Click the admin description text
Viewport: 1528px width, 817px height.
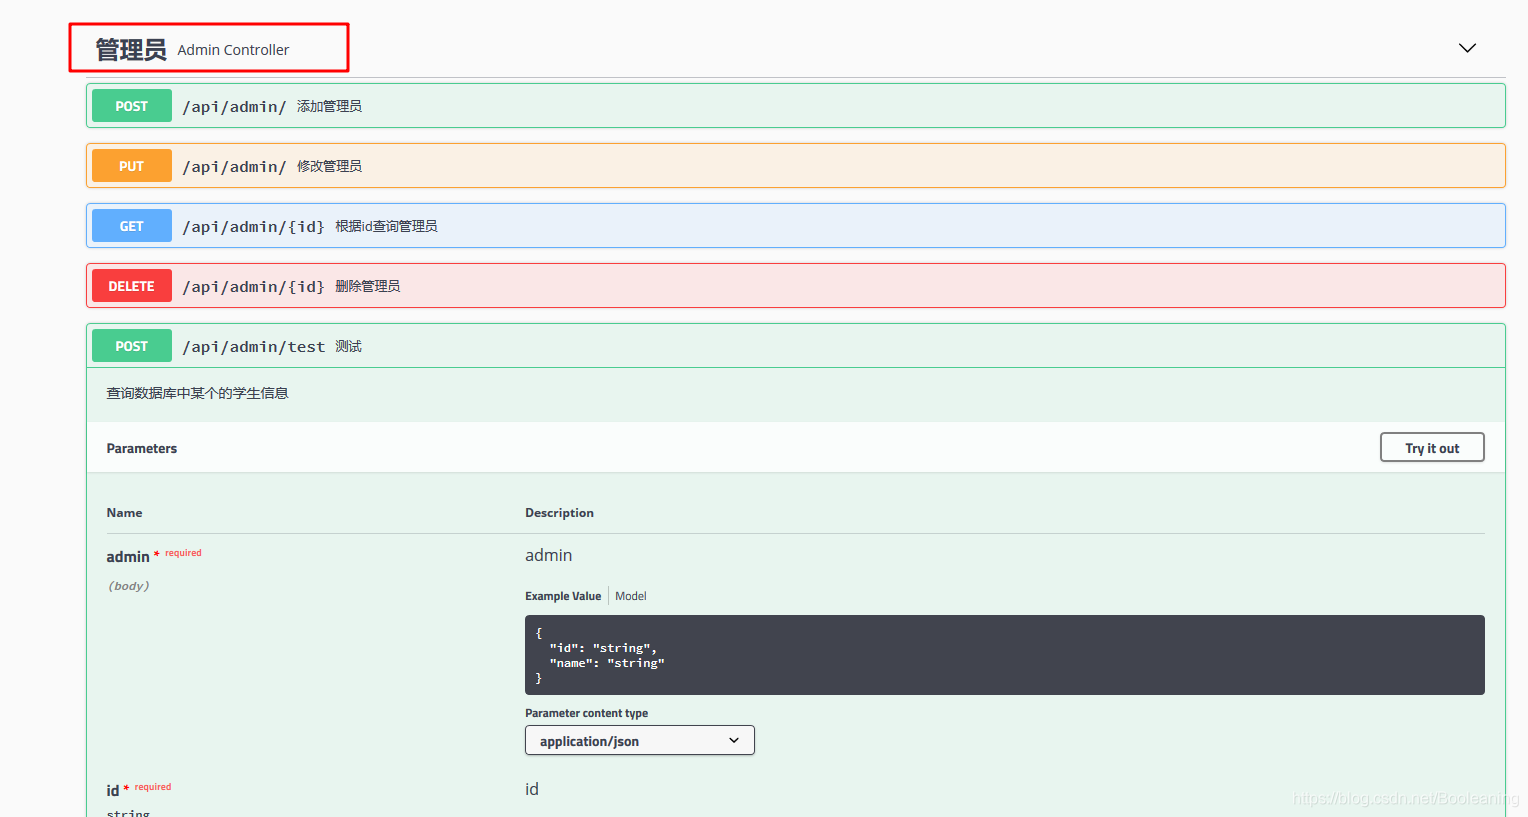549,556
